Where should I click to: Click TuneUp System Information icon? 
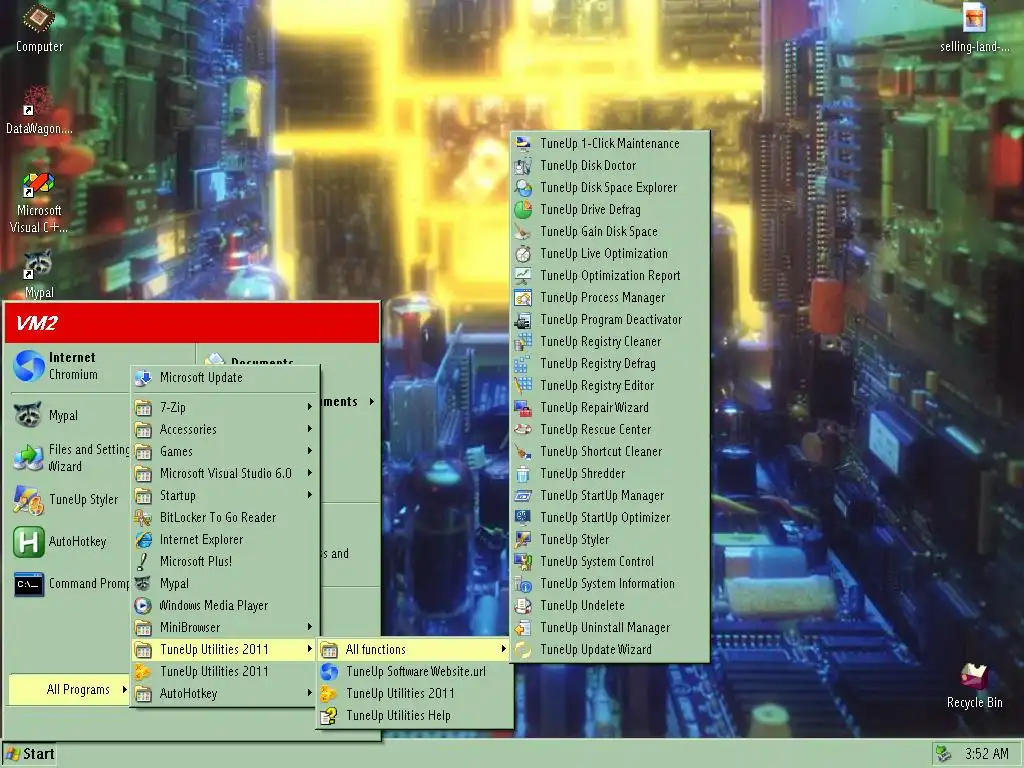[x=523, y=584]
